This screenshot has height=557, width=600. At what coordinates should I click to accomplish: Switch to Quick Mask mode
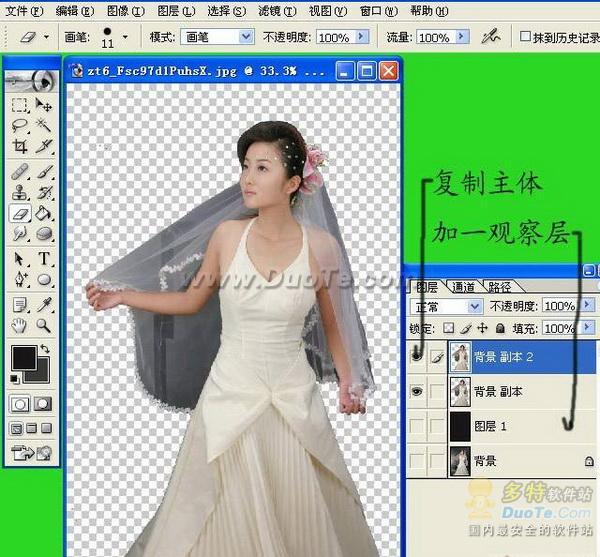click(x=43, y=404)
